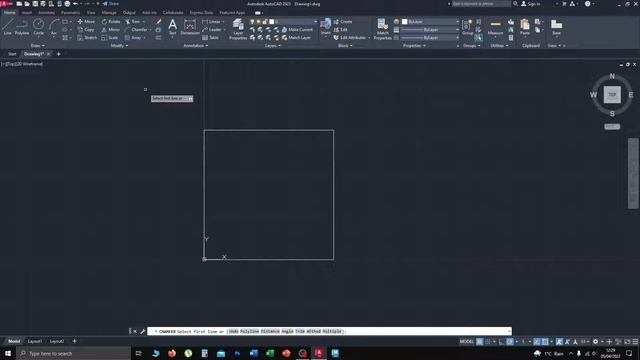The width and height of the screenshot is (640, 360).
Task: Insert a Table
Action: click(210, 38)
